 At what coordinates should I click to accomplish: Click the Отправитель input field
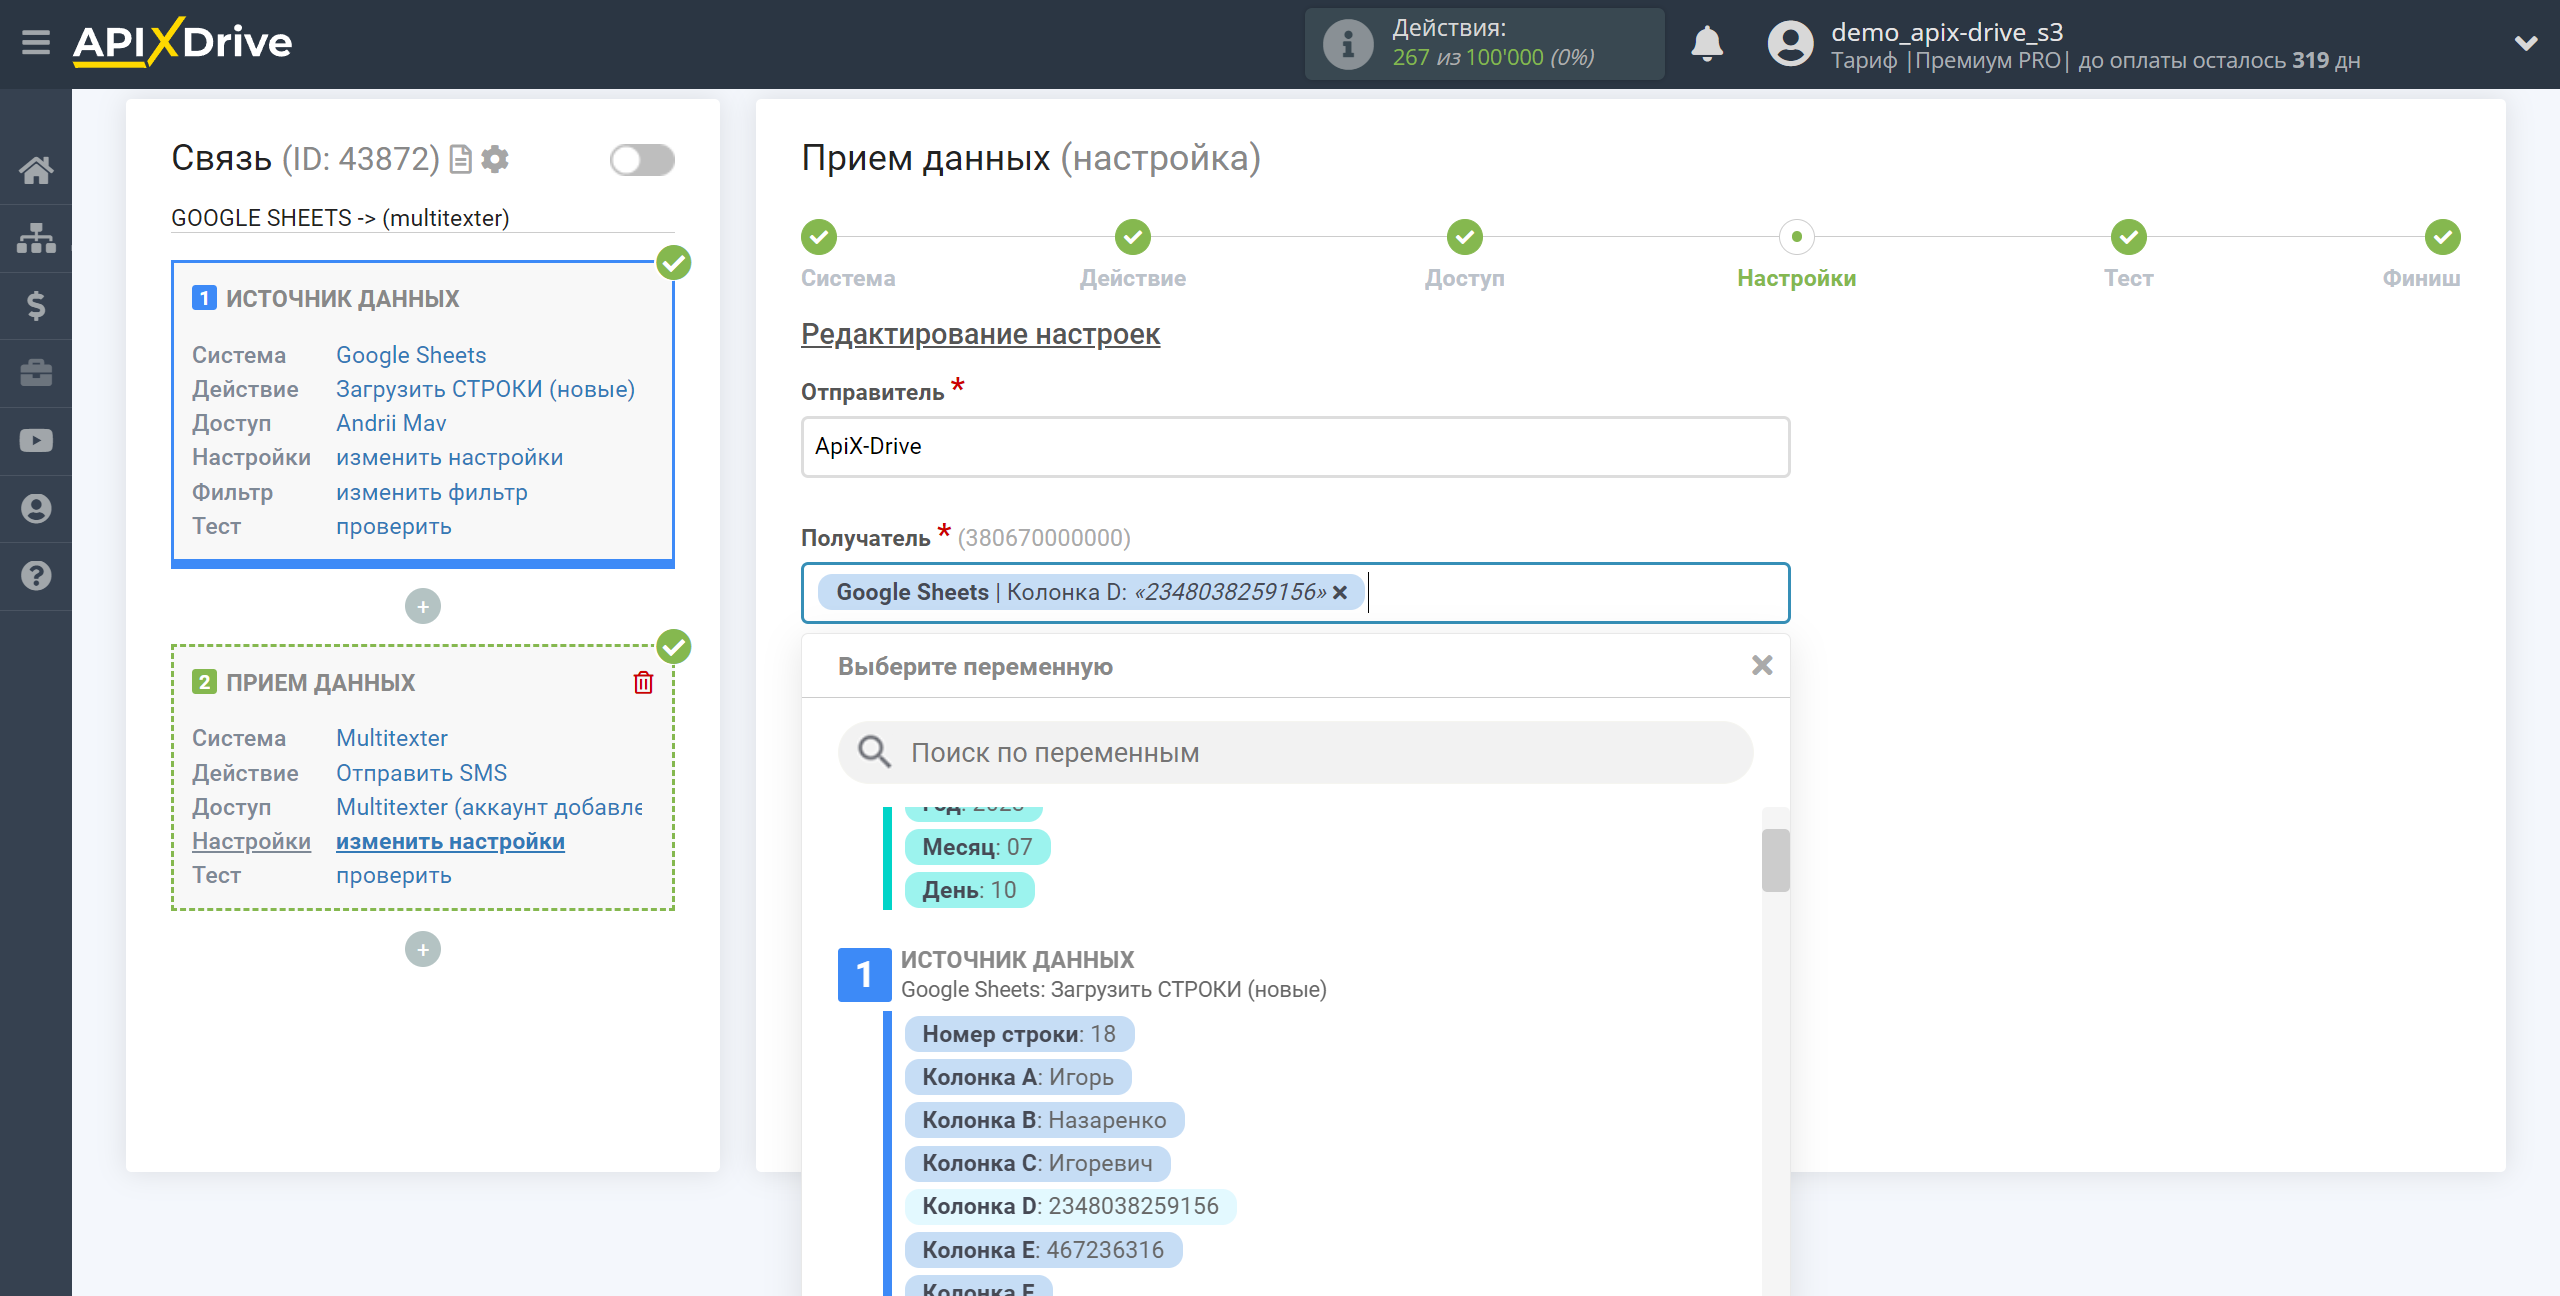[x=1295, y=447]
